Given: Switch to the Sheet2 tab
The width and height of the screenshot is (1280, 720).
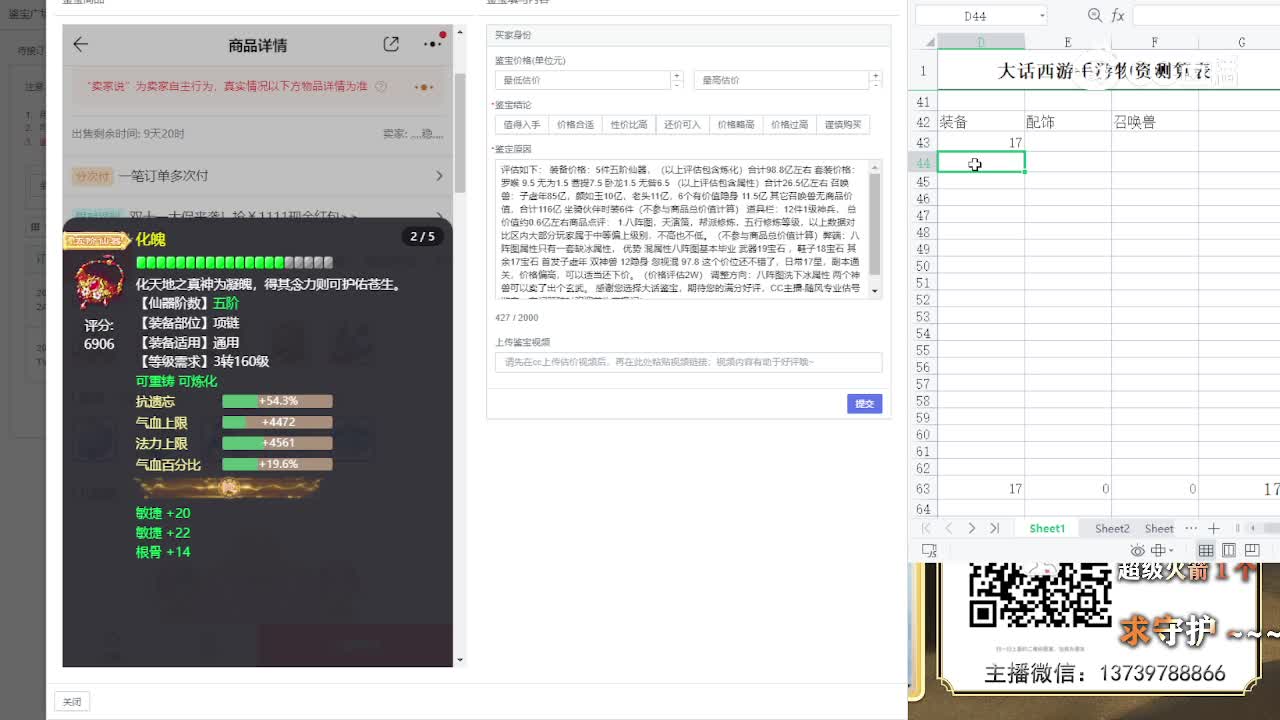Looking at the screenshot, I should tap(1112, 528).
